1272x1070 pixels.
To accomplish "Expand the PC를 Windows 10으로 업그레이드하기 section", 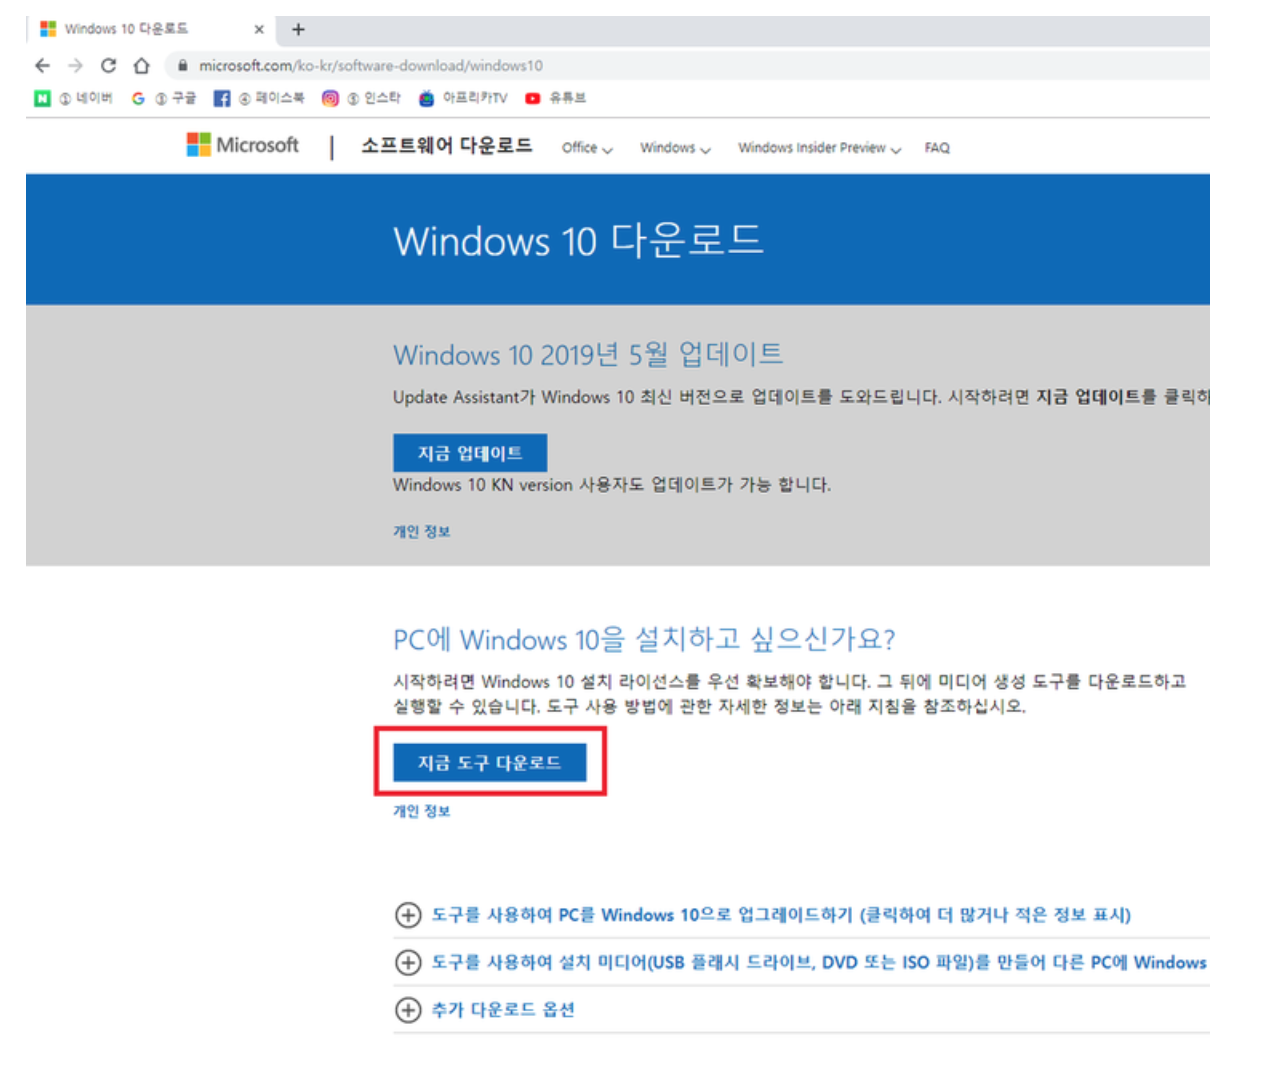I will point(763,915).
